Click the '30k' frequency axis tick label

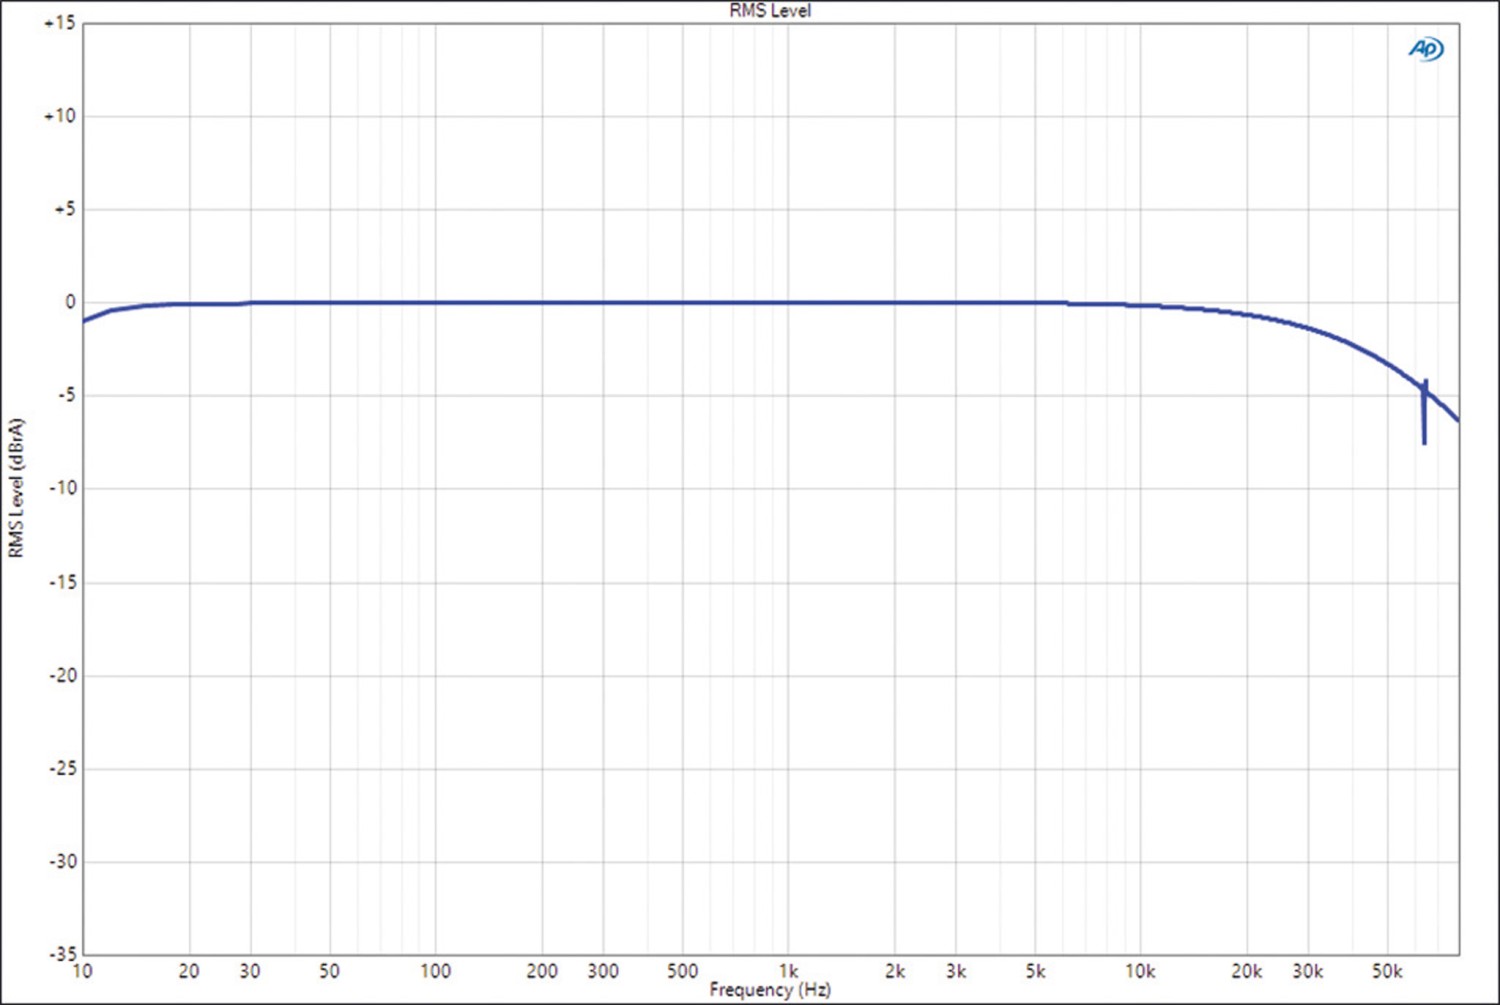coord(1308,970)
